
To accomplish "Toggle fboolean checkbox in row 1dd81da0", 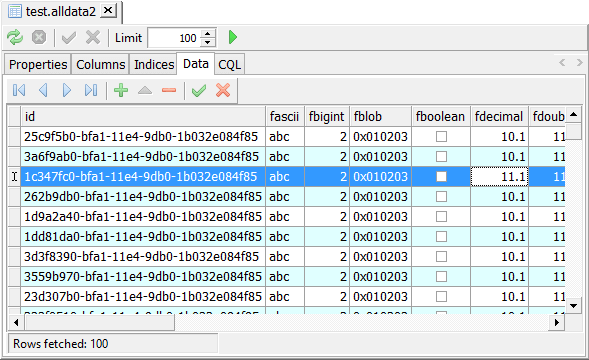I will pyautogui.click(x=441, y=236).
